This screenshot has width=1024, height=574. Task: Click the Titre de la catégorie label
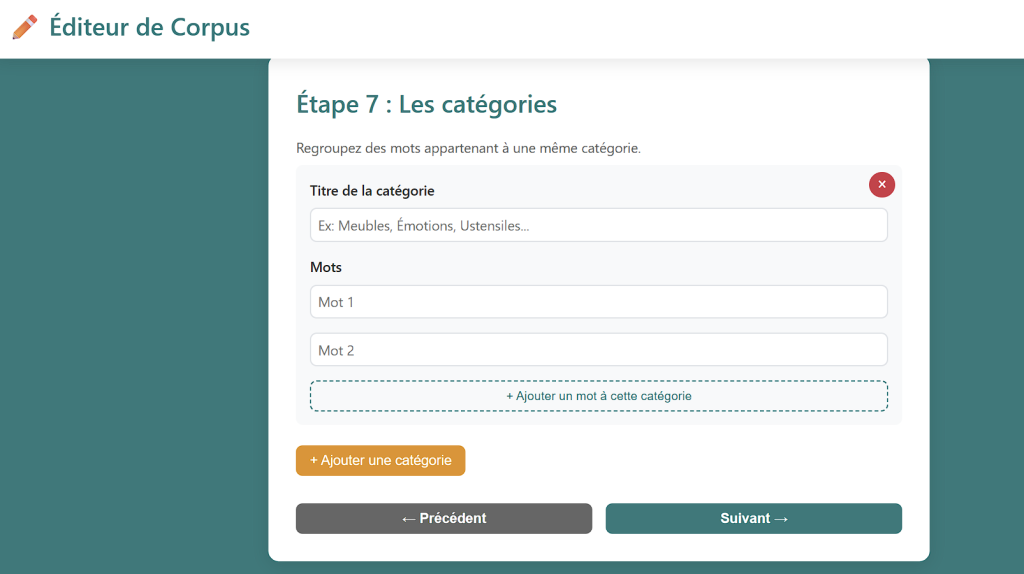pyautogui.click(x=372, y=190)
